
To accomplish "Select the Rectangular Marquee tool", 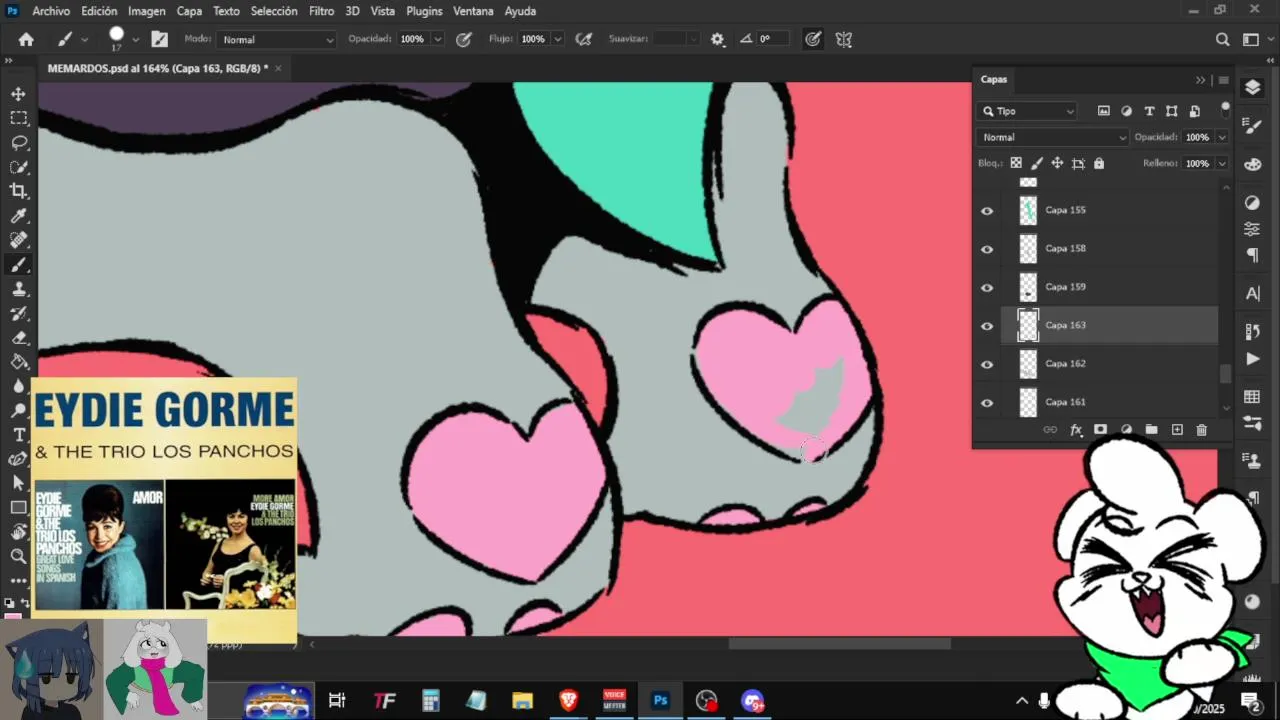I will point(18,118).
